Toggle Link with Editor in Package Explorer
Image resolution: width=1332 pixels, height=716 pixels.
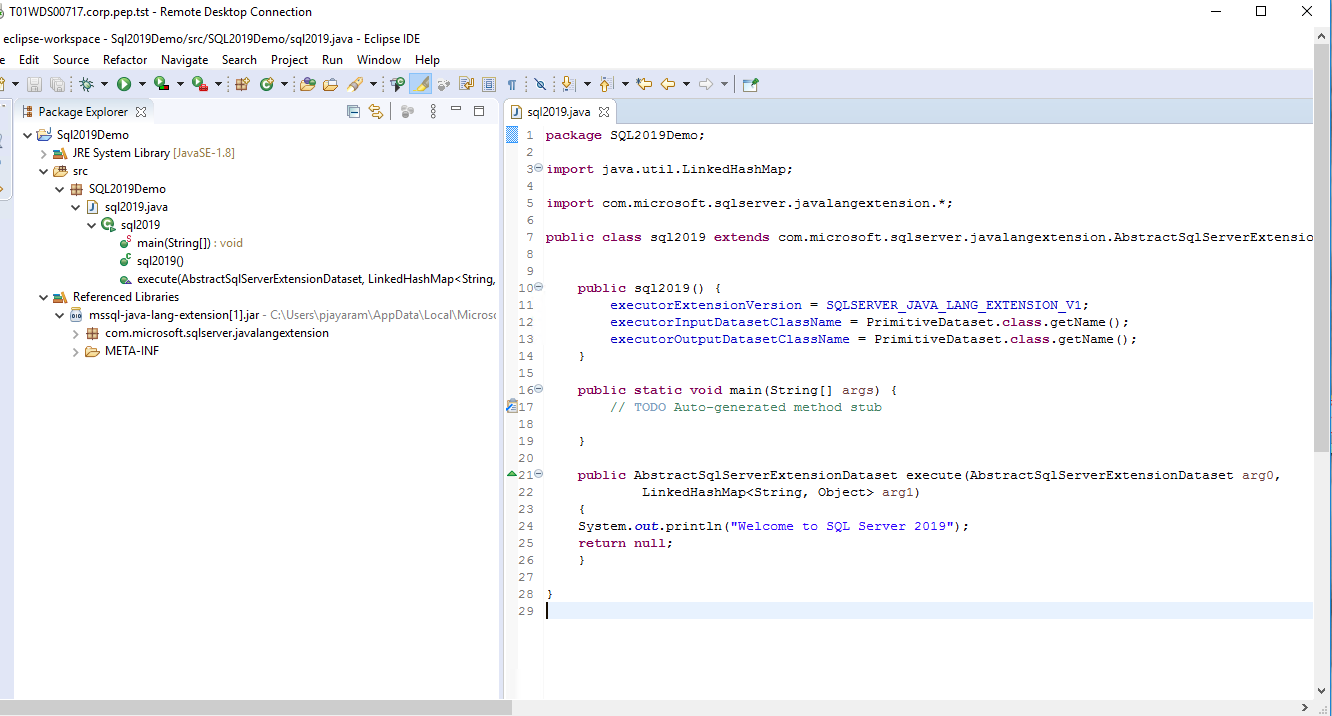point(376,112)
